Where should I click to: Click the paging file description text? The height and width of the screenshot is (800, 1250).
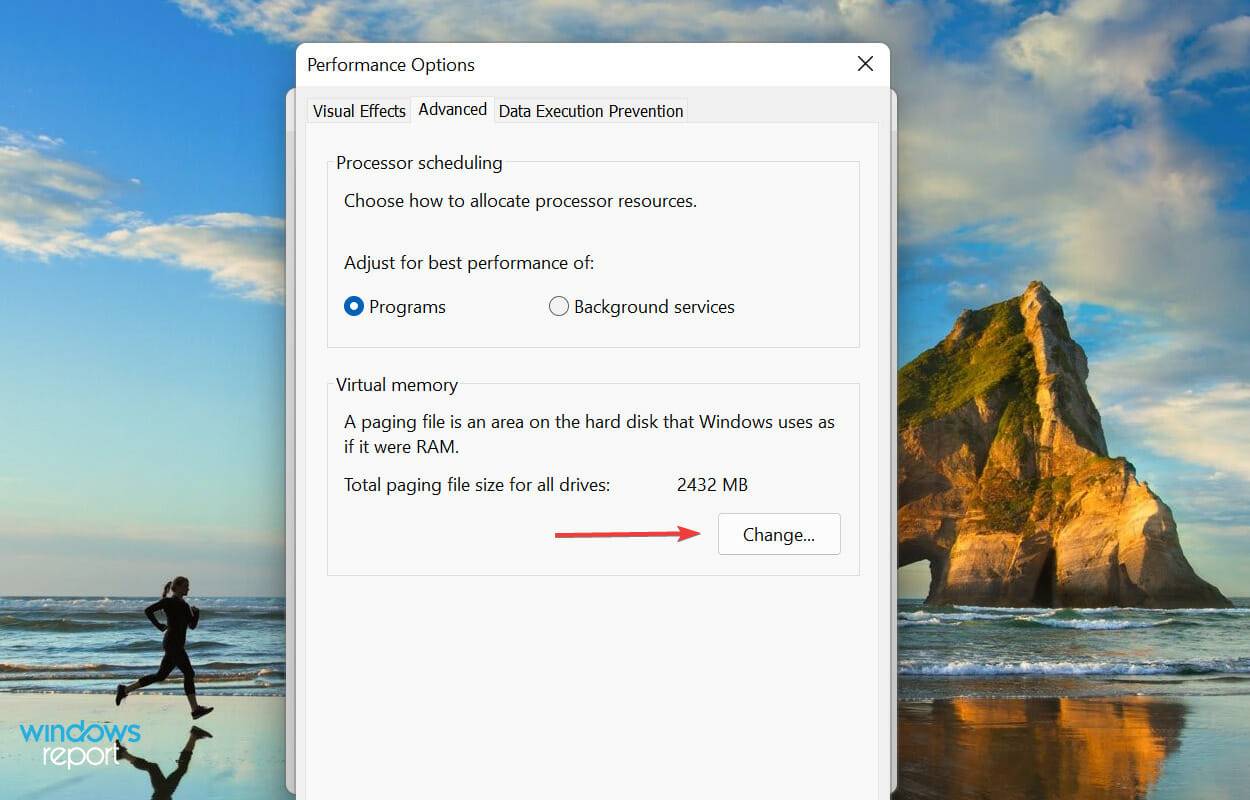[x=588, y=433]
